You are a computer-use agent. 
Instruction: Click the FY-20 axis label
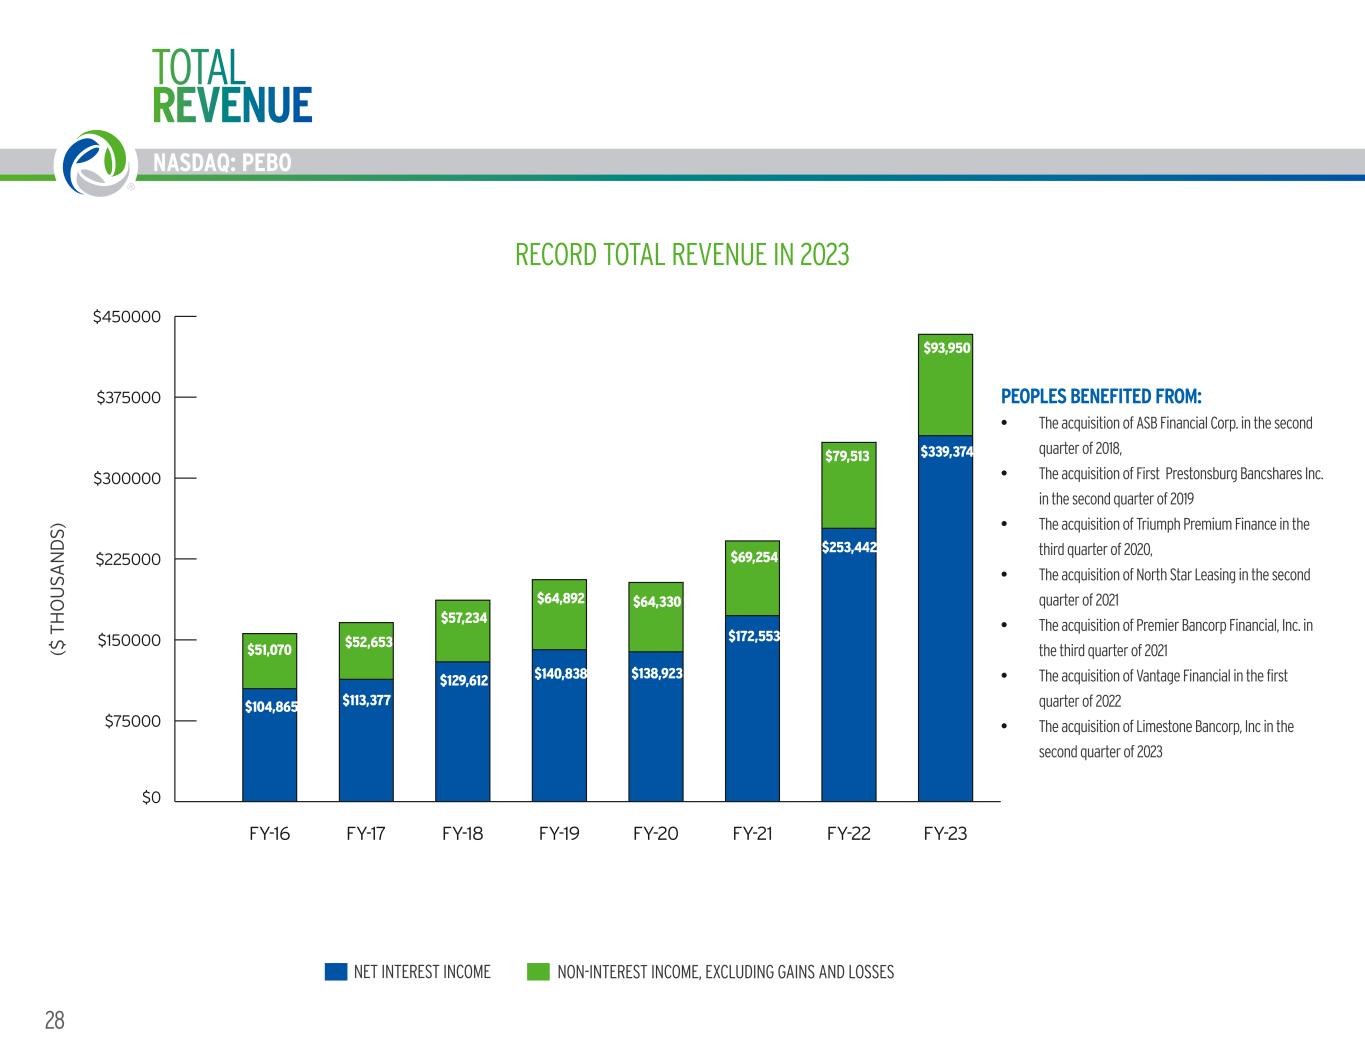coord(656,833)
